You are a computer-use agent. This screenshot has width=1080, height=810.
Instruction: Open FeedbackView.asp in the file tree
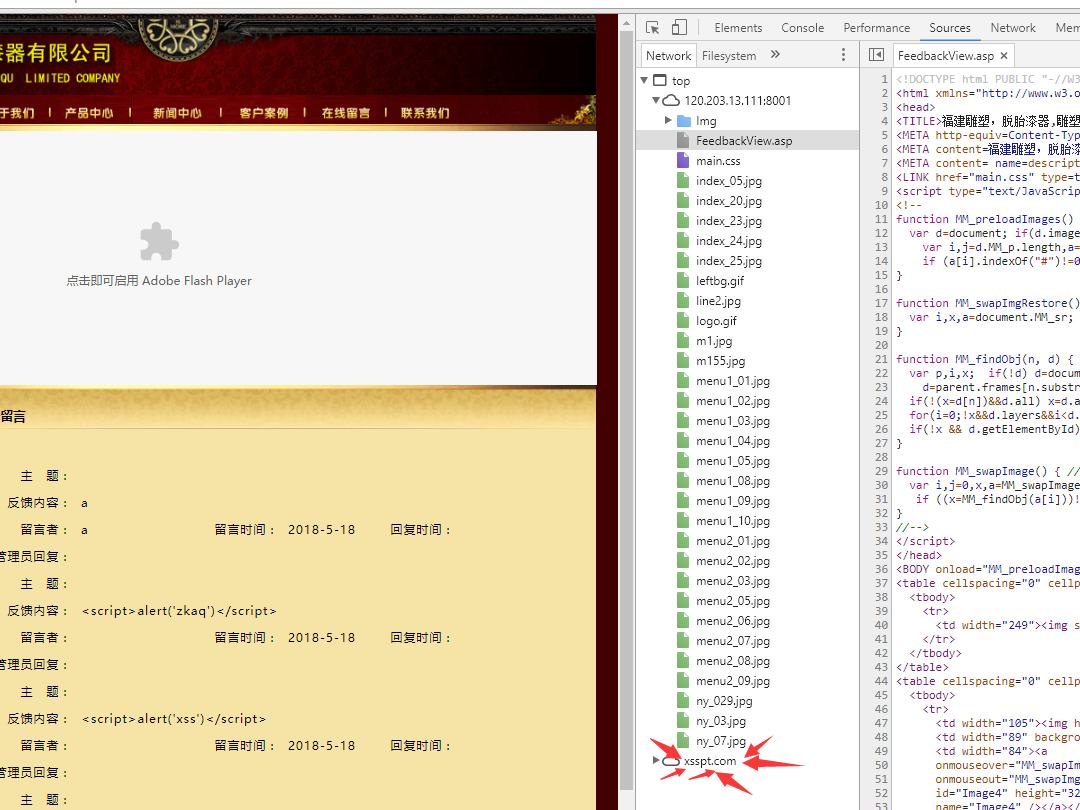(x=744, y=141)
